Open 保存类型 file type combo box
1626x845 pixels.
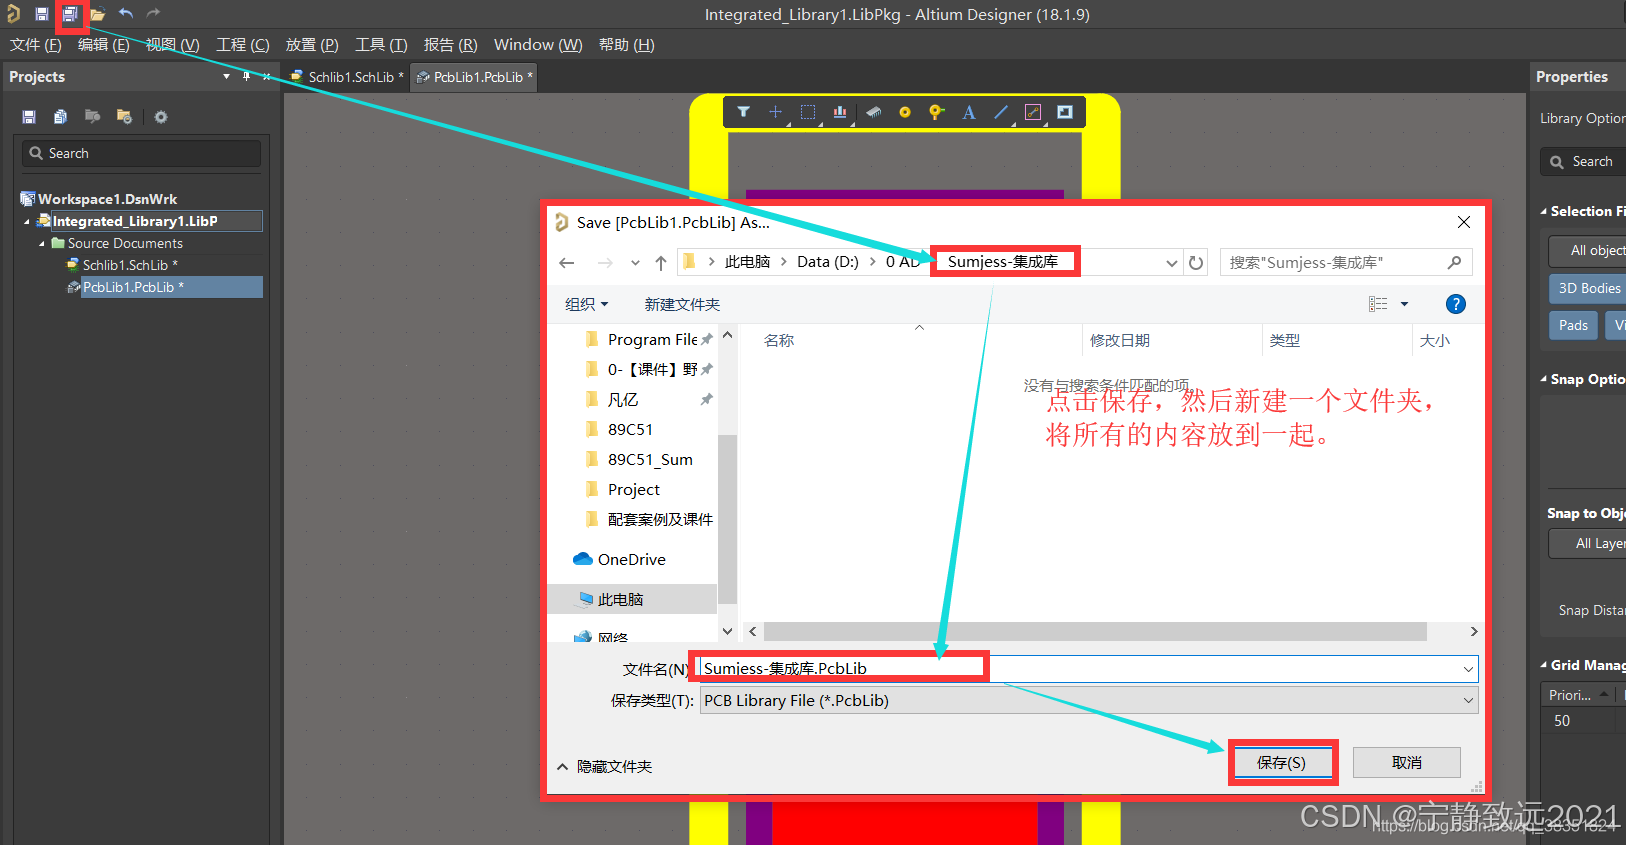[x=1088, y=701]
